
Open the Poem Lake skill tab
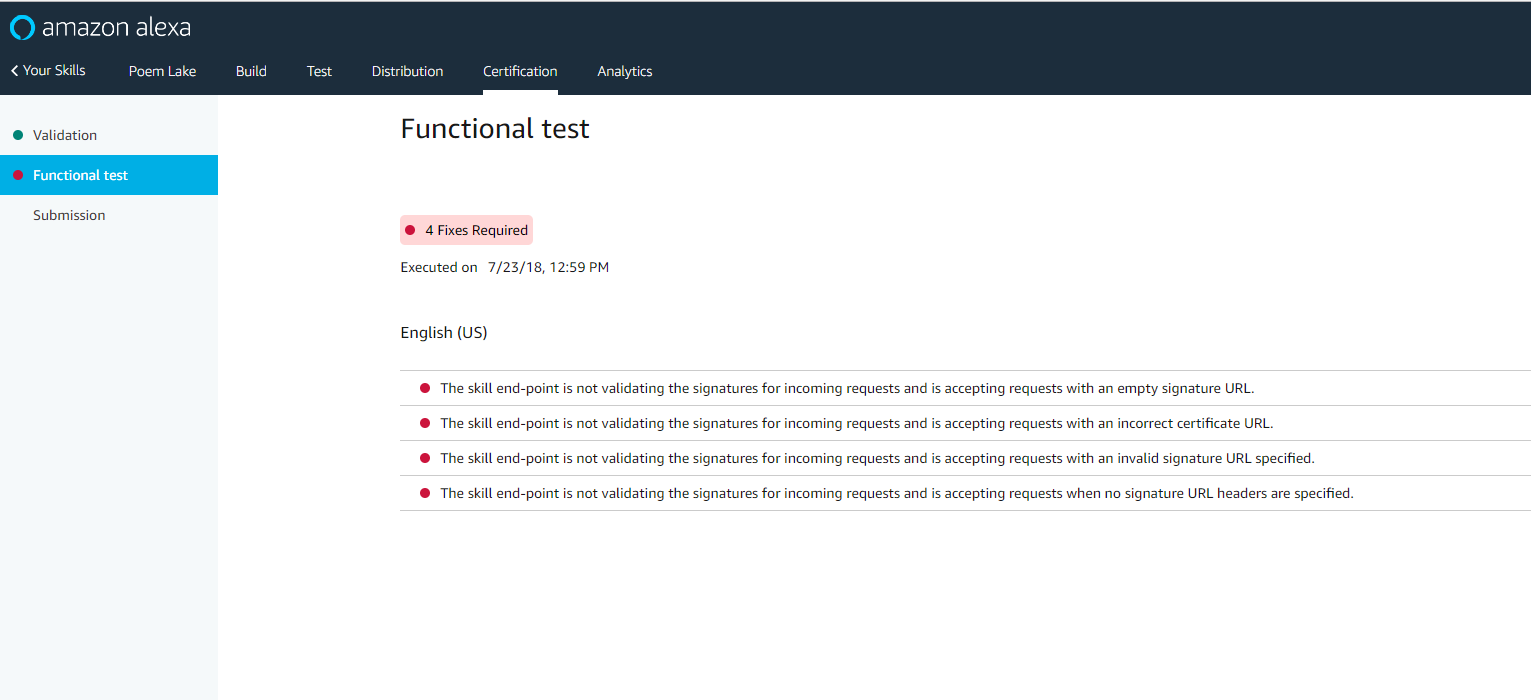pos(162,71)
